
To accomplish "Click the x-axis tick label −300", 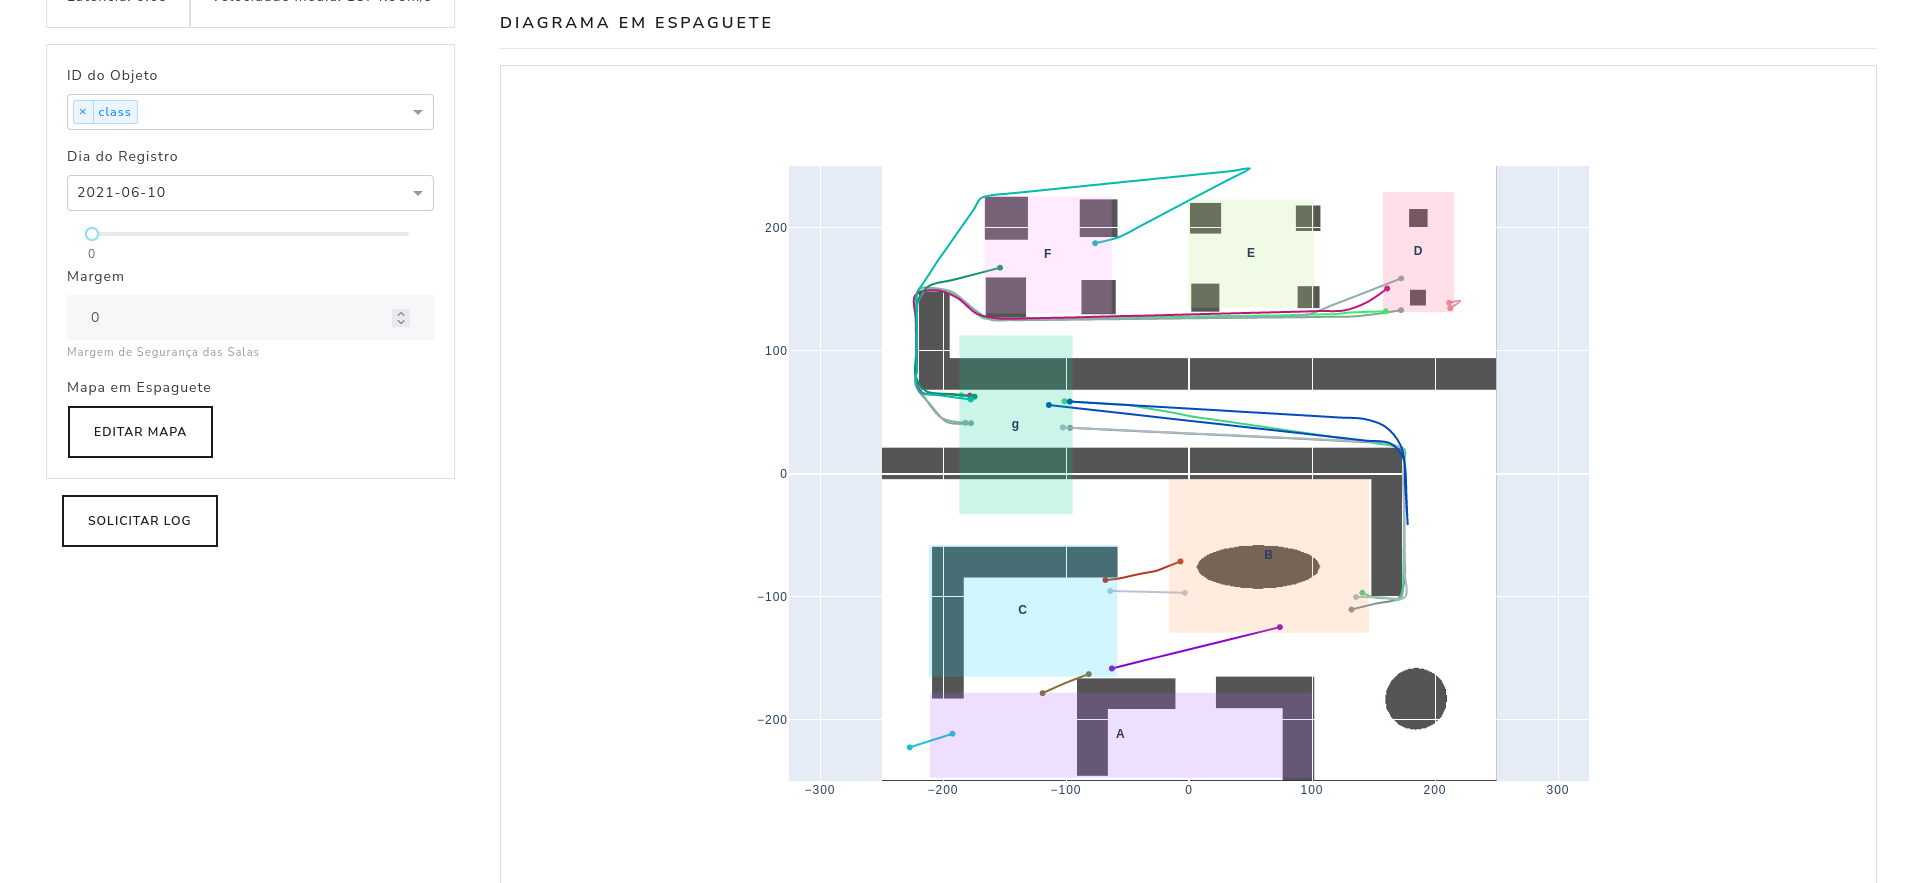I will pyautogui.click(x=819, y=790).
